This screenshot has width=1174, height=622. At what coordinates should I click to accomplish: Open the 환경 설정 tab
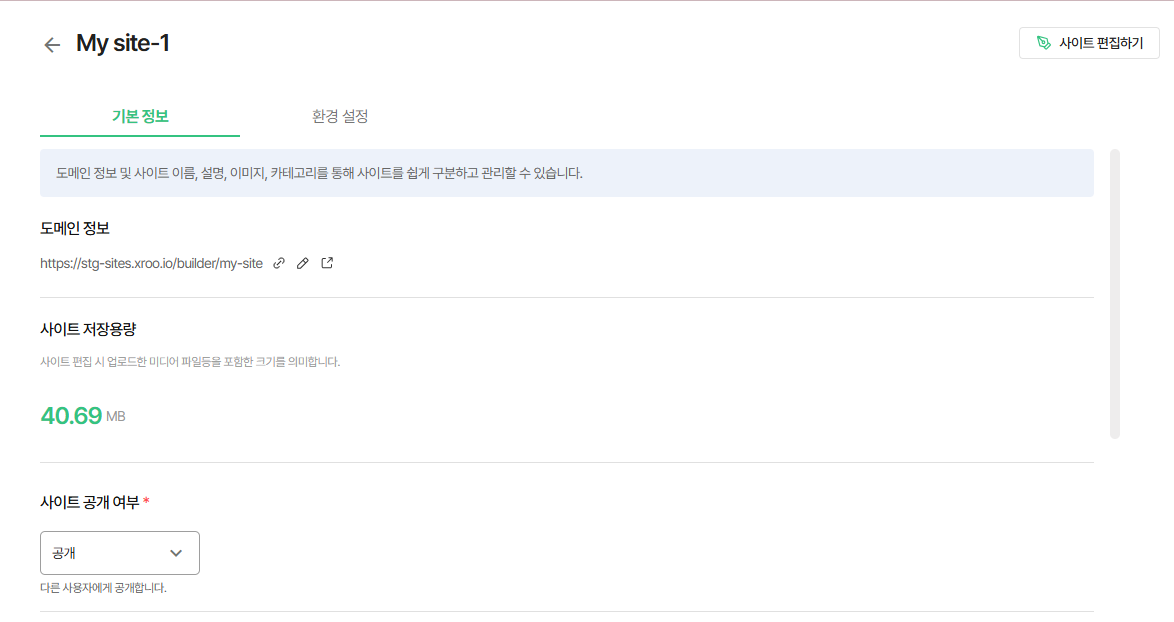pyautogui.click(x=340, y=117)
